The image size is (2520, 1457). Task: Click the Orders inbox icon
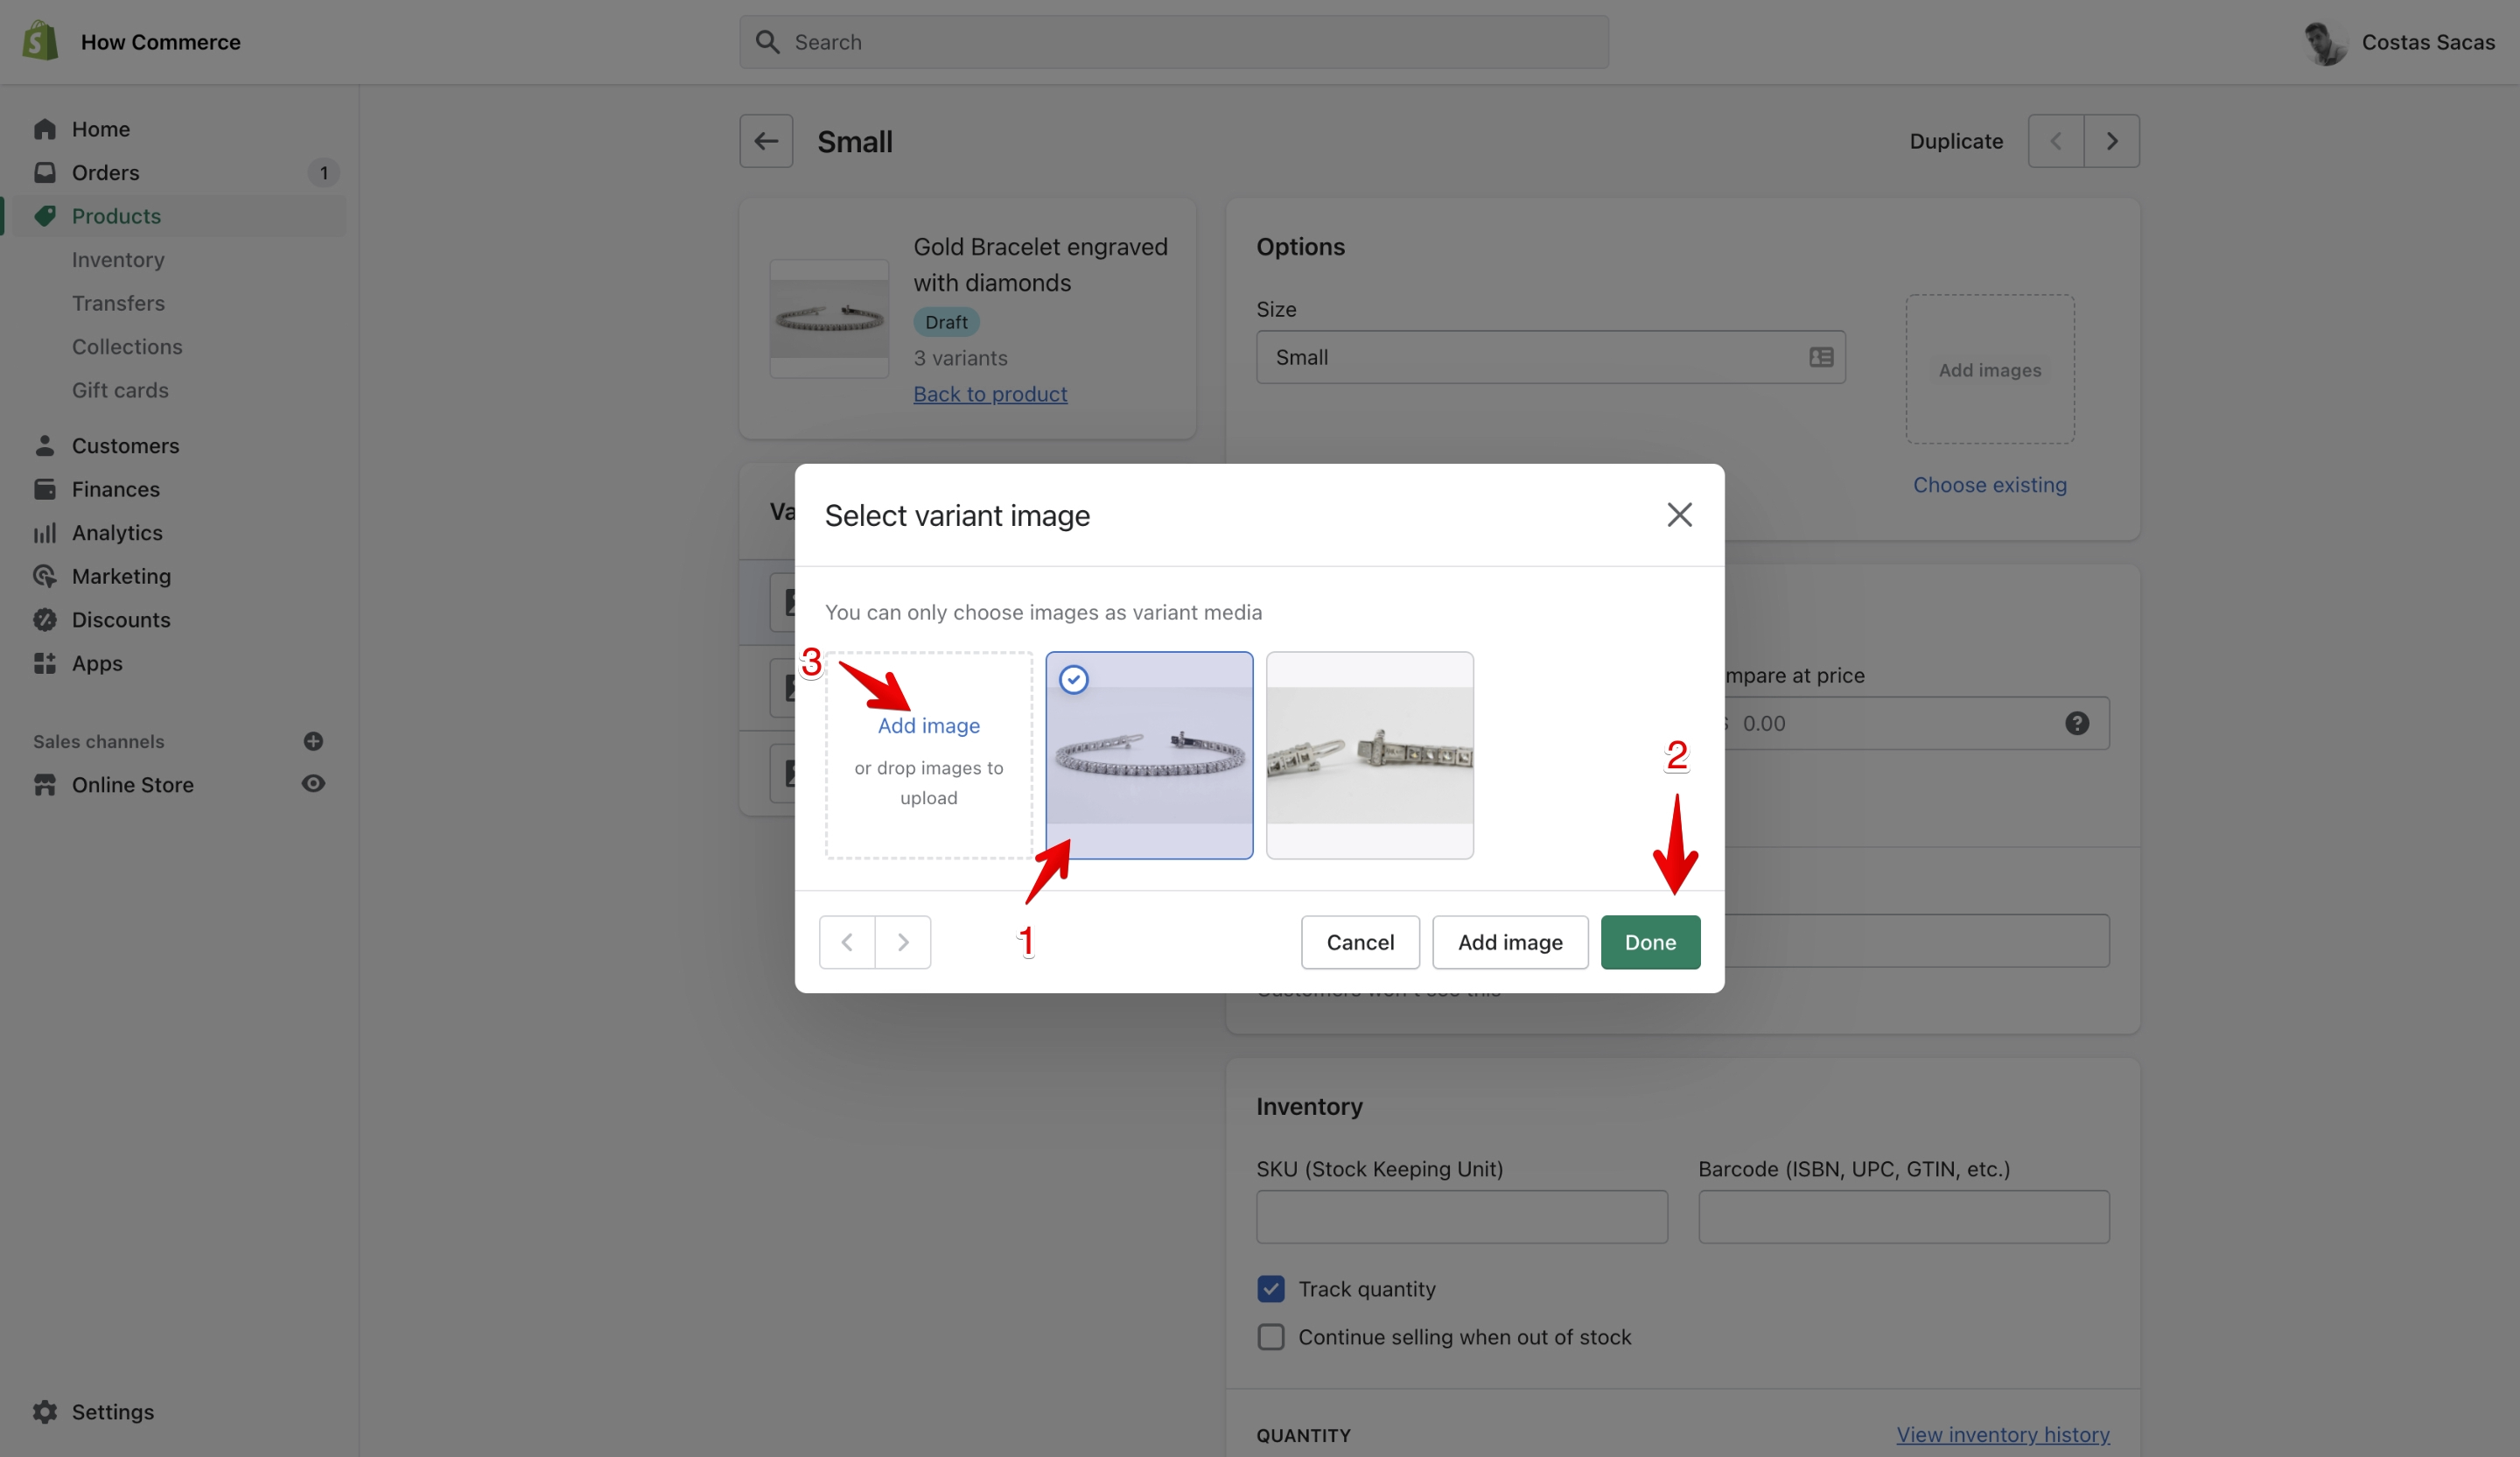coord(45,172)
